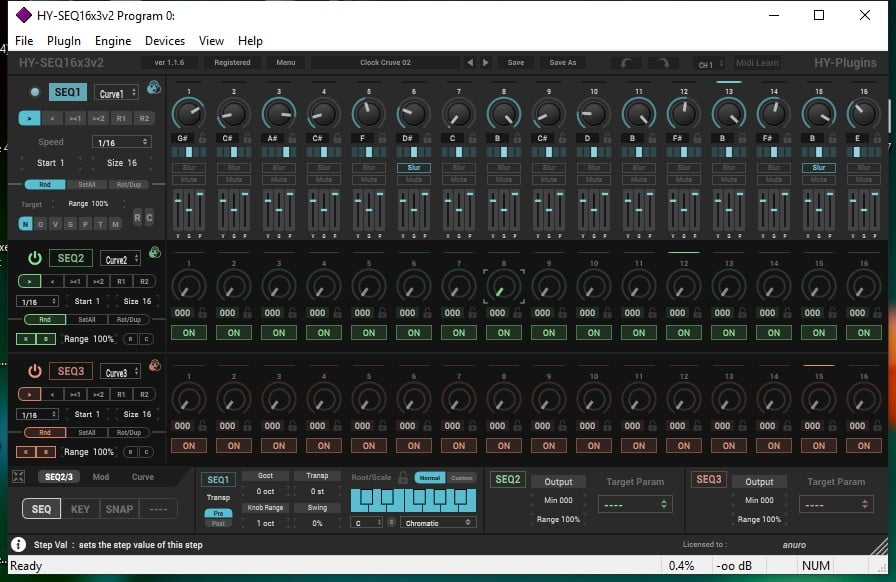Toggle Mute on SEQ1 step 1
The width and height of the screenshot is (896, 582).
pyautogui.click(x=189, y=180)
